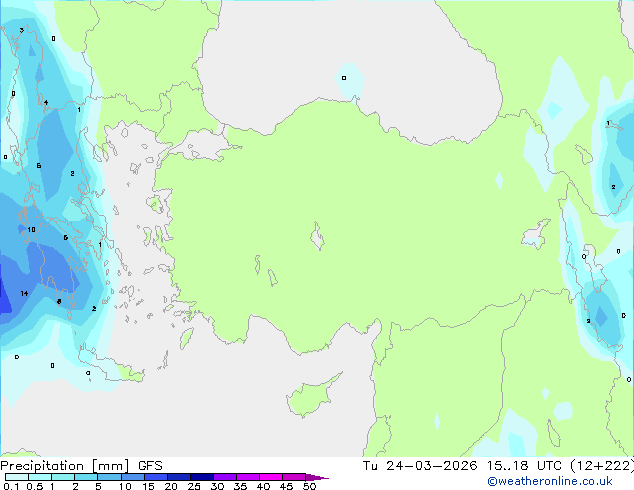
Task: Click the 35–40 mm violet legend swatch
Action: pos(248,477)
